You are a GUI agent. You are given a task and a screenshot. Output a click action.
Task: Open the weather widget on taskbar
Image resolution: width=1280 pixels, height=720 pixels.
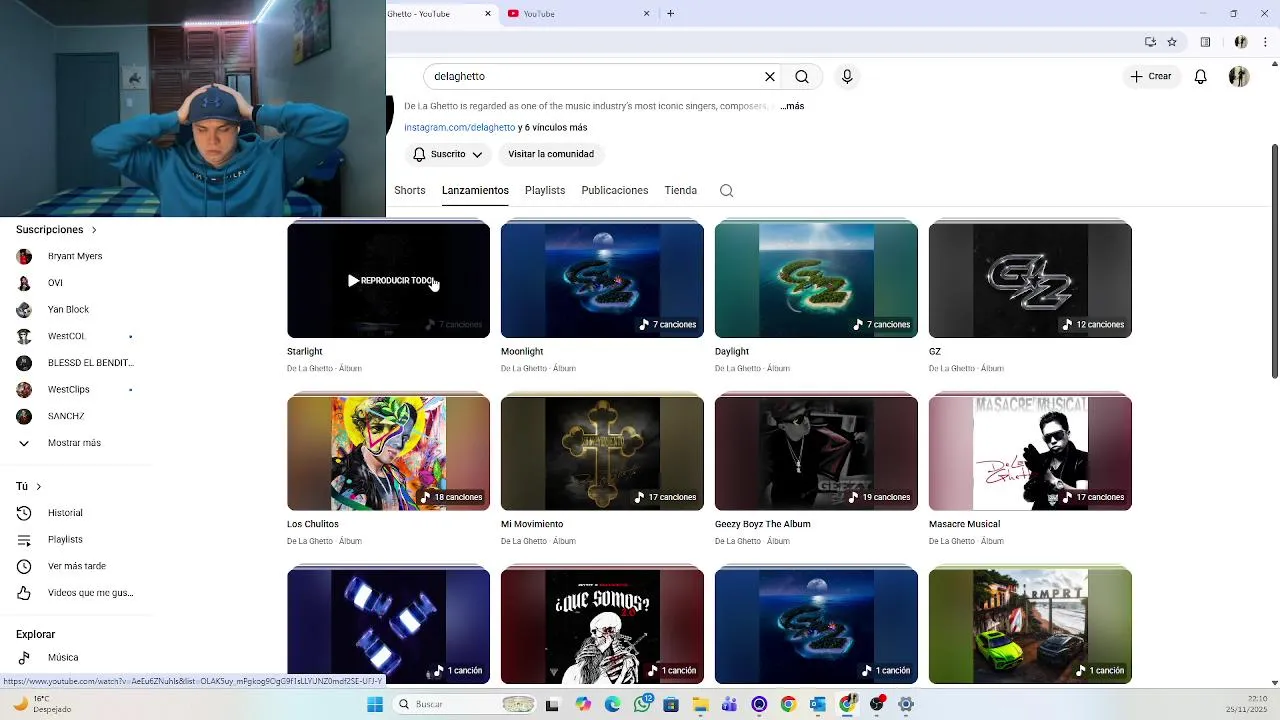pyautogui.click(x=42, y=704)
